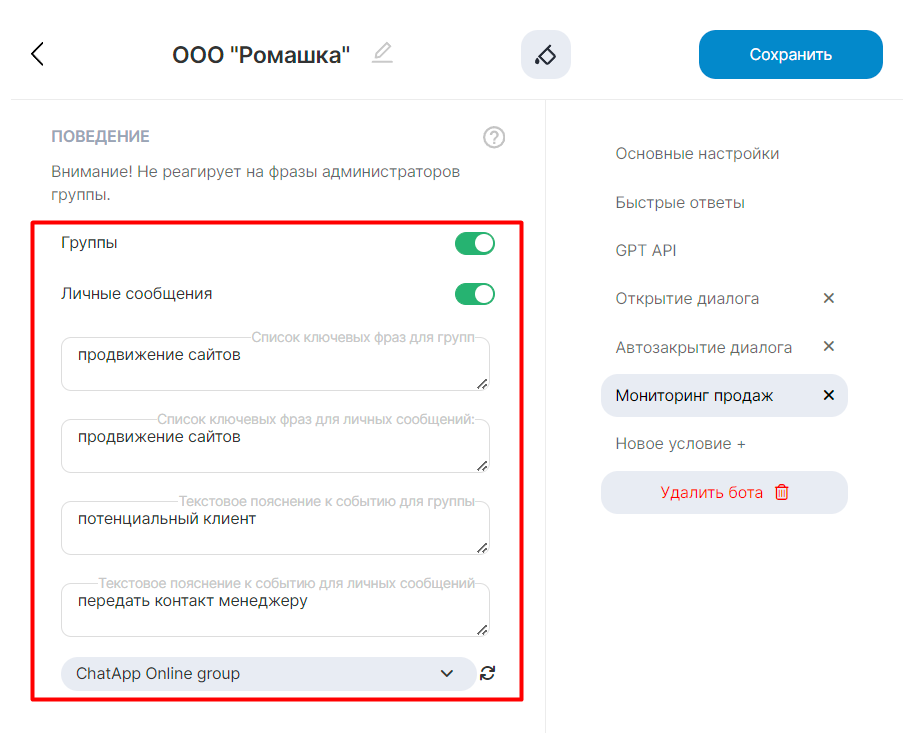Toggle the Группы switch

point(475,243)
